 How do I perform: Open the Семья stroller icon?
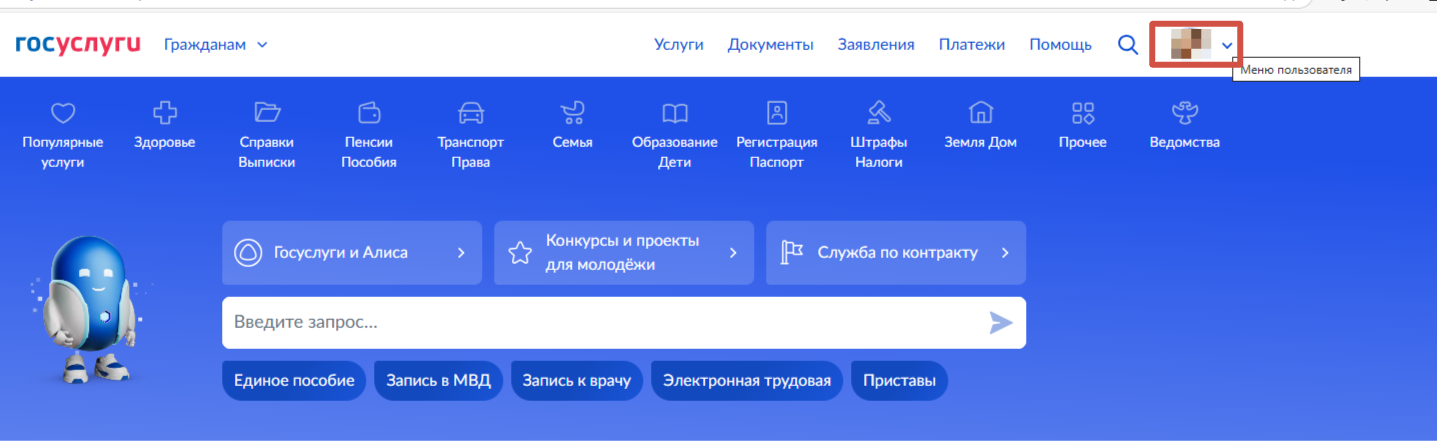tap(572, 112)
